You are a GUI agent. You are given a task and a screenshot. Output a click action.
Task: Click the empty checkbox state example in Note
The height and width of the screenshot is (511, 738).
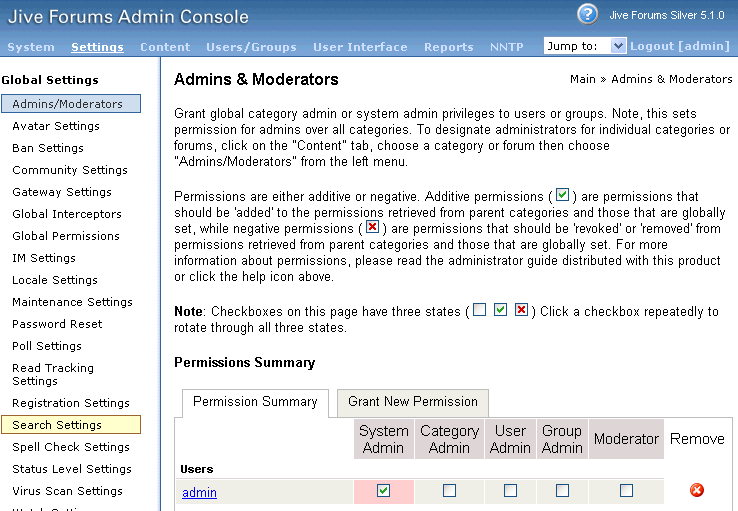click(480, 310)
